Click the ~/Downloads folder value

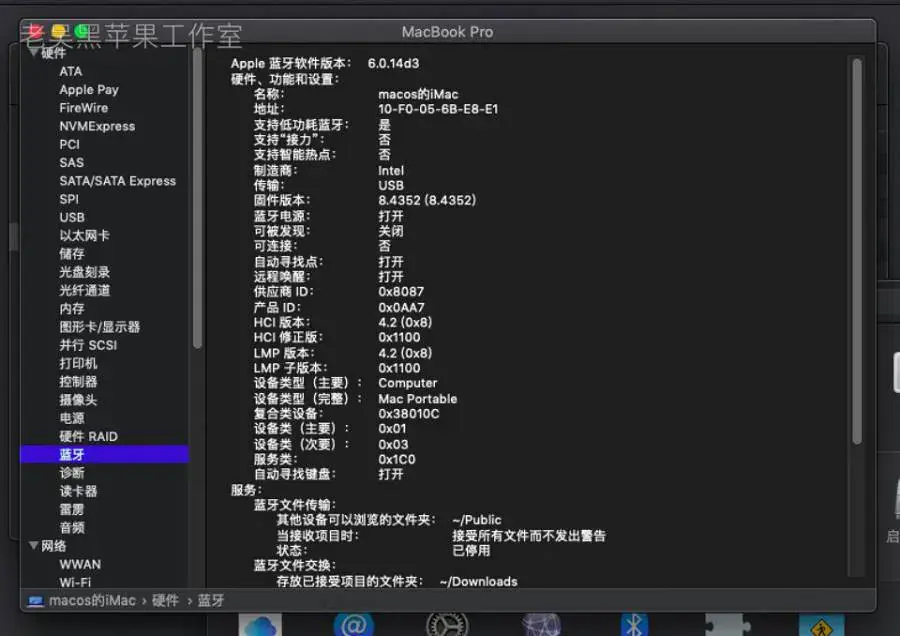click(479, 581)
